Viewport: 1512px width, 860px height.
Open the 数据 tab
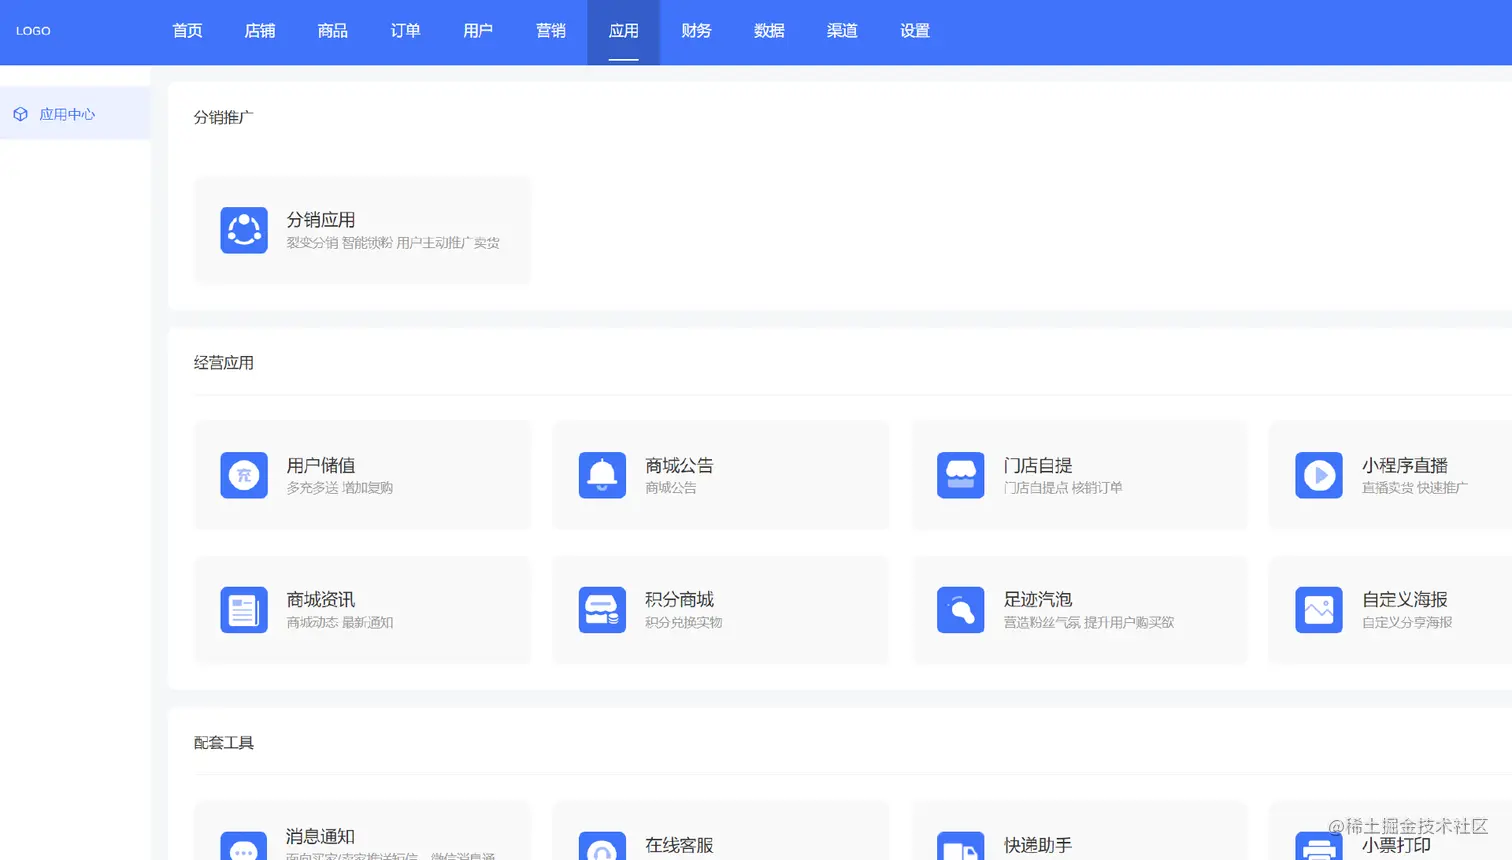click(x=769, y=31)
